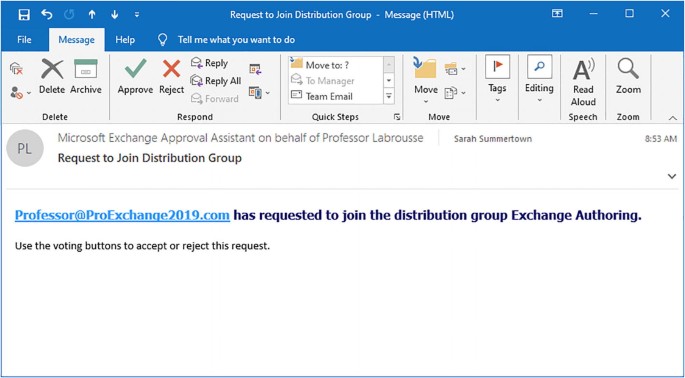This screenshot has height=378, width=685.
Task: Expand the Quick Steps gallery
Action: coord(389,96)
